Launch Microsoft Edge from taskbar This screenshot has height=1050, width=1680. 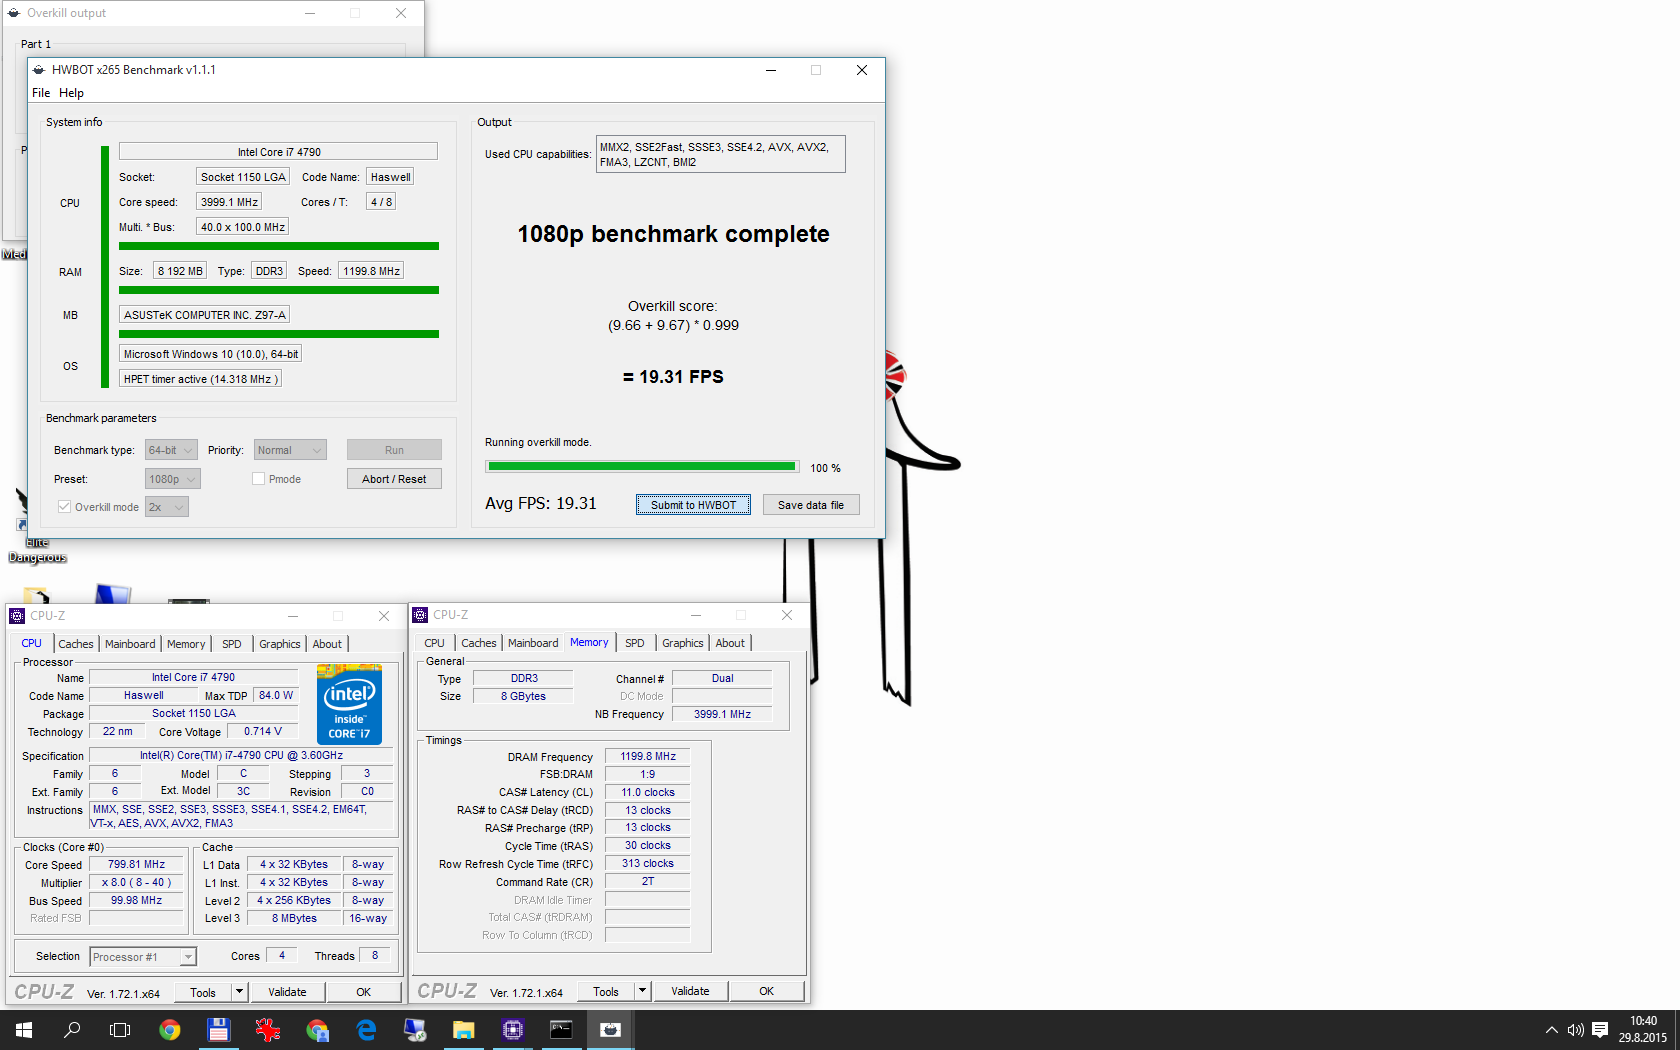[x=366, y=1030]
